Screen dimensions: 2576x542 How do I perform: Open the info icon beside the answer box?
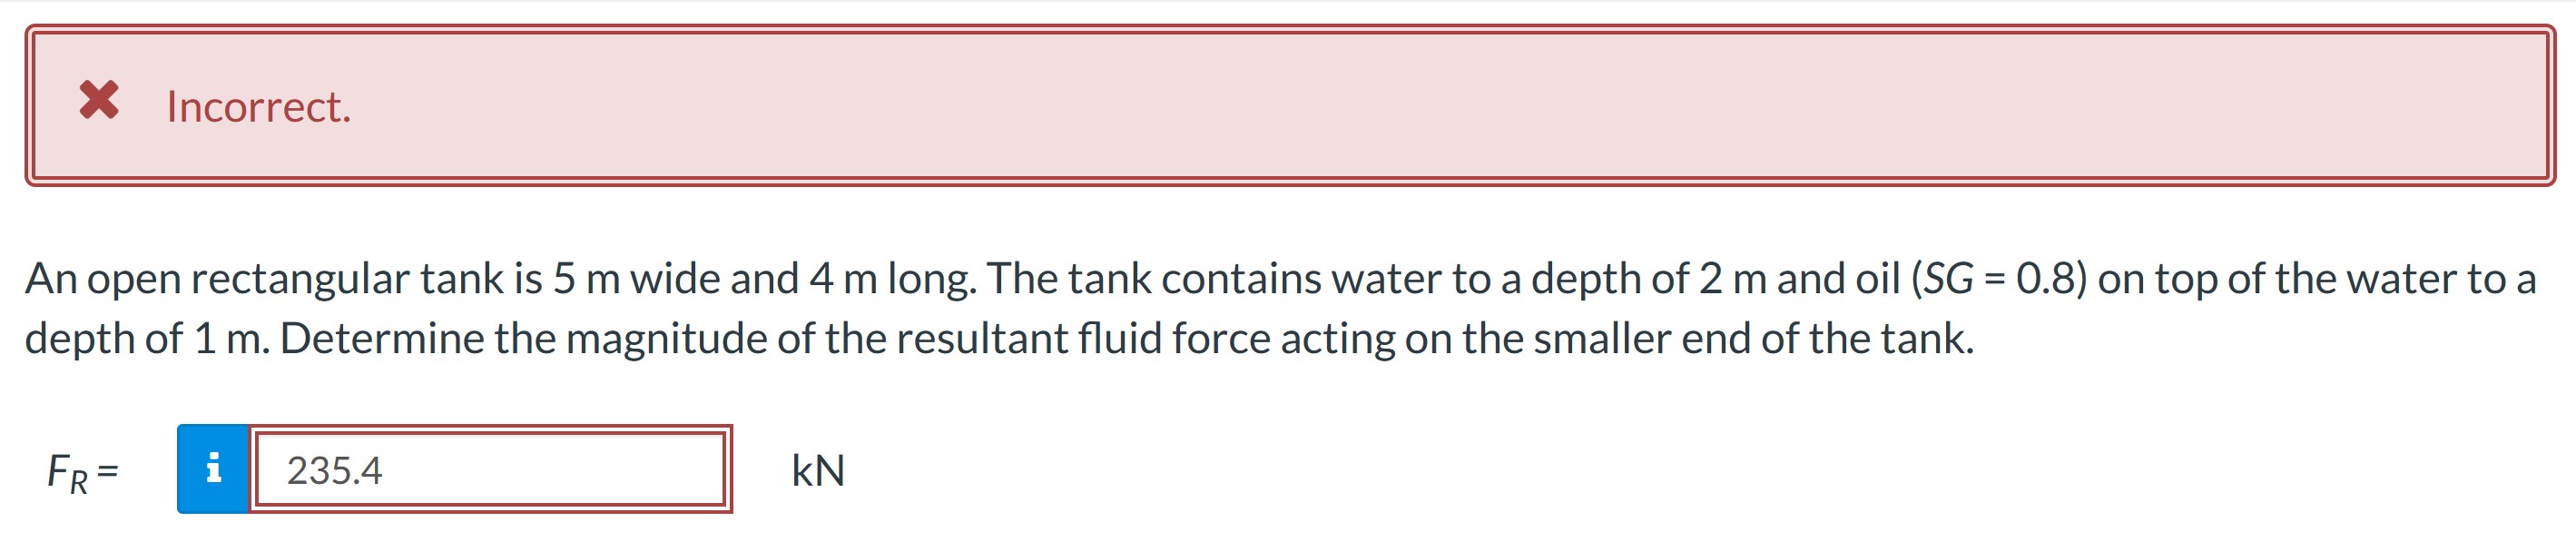pos(213,472)
